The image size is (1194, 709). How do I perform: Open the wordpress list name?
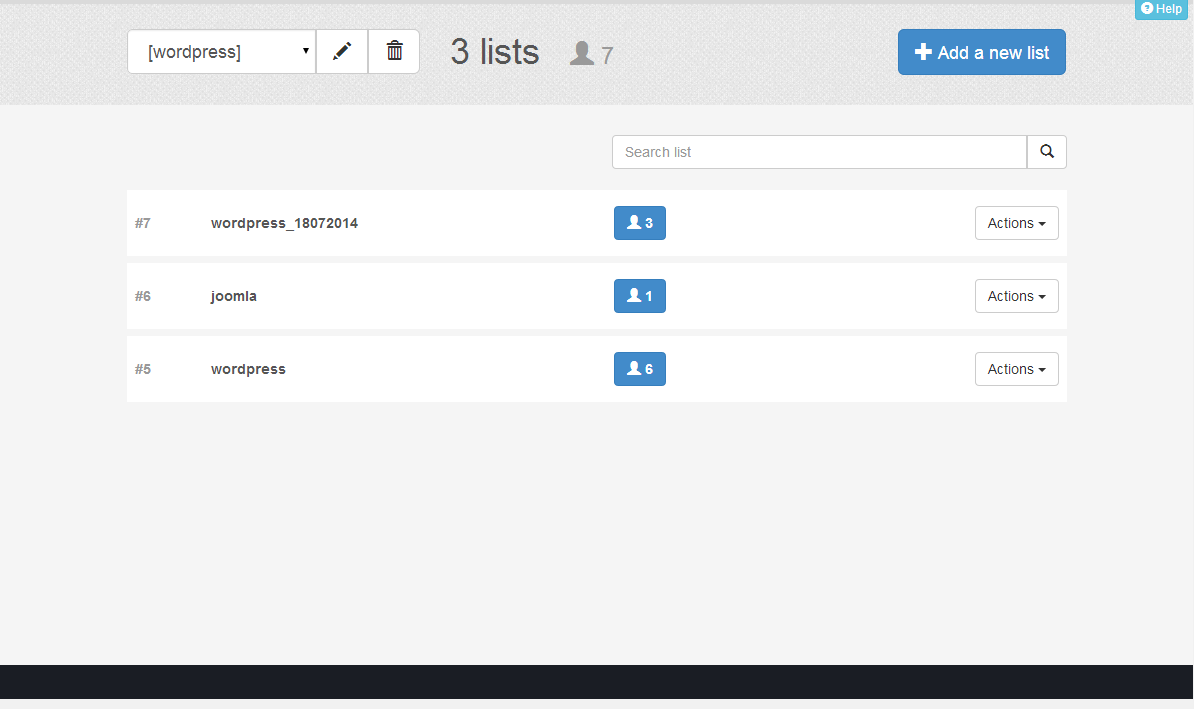[248, 369]
